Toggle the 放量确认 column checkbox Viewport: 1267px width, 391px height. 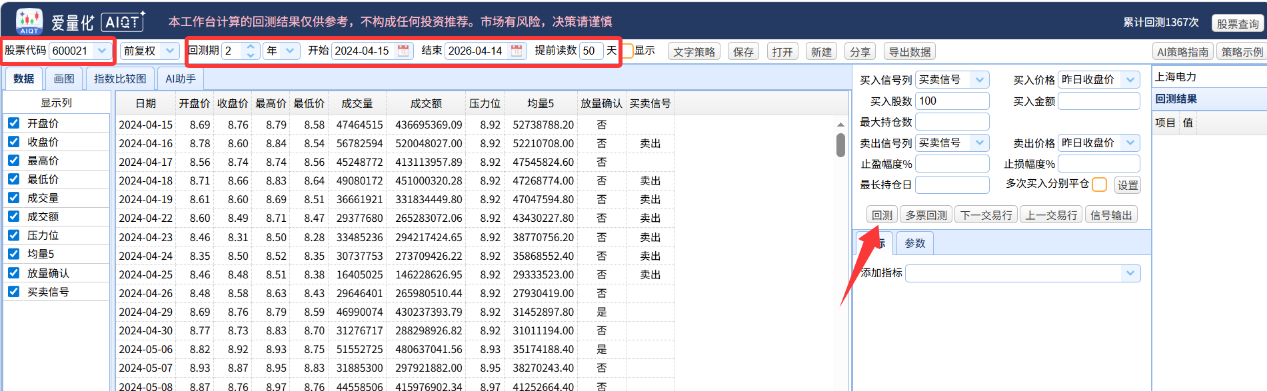pos(13,272)
